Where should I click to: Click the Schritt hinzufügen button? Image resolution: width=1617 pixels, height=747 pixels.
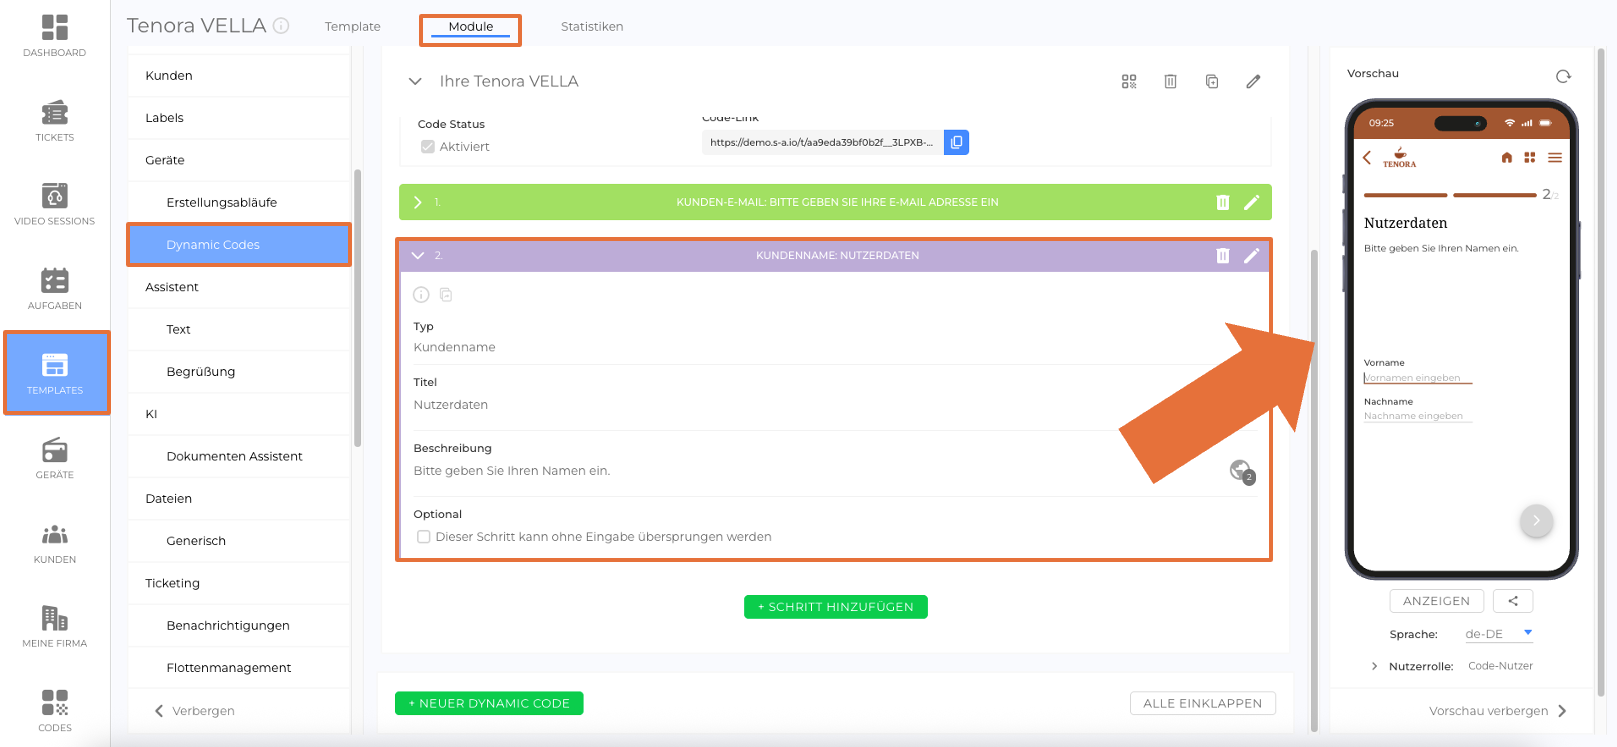(x=835, y=607)
